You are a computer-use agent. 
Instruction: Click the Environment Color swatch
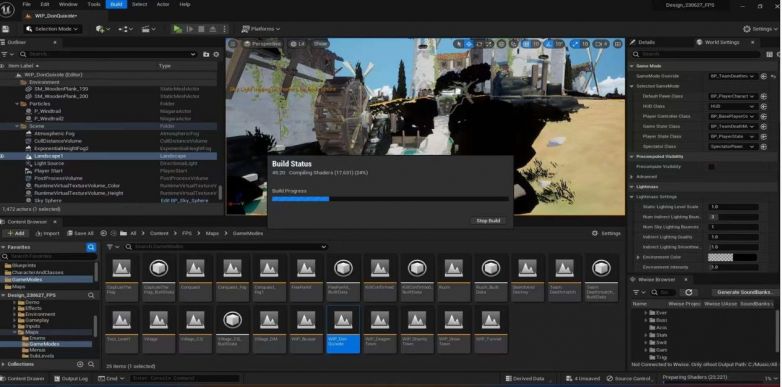coord(720,257)
